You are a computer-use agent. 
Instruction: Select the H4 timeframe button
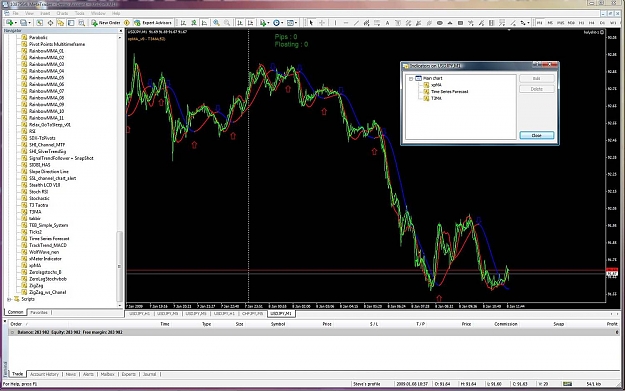tap(592, 23)
